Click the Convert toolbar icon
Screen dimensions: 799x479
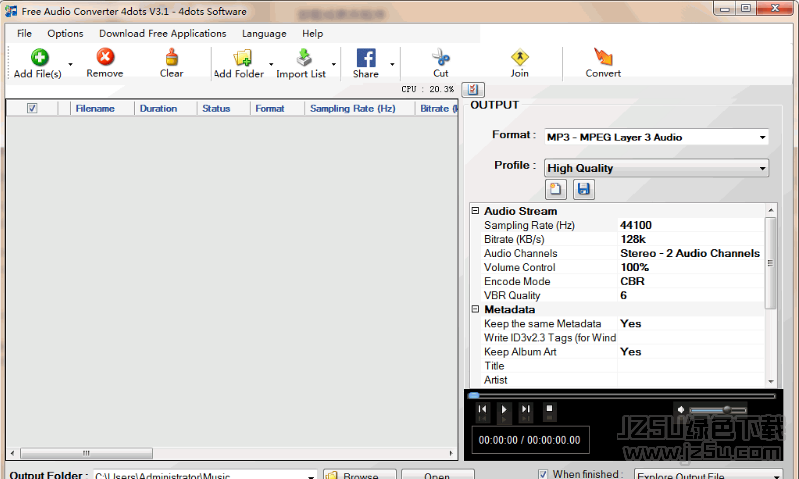(603, 57)
